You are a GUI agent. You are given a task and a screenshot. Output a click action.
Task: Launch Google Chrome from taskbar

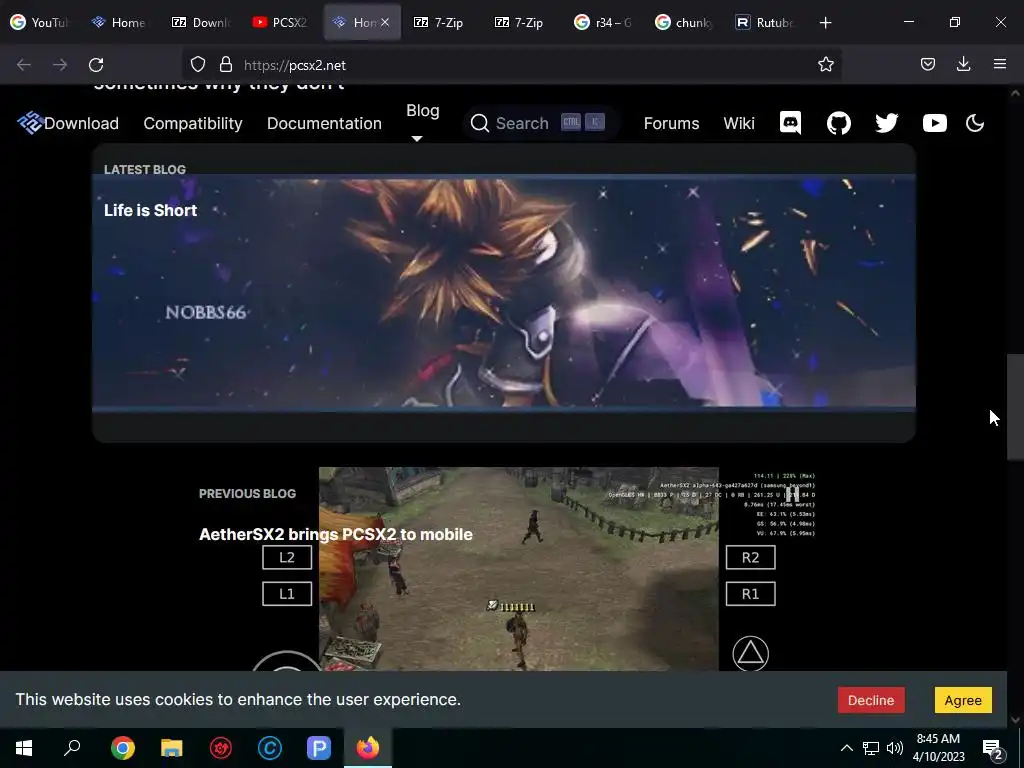122,748
